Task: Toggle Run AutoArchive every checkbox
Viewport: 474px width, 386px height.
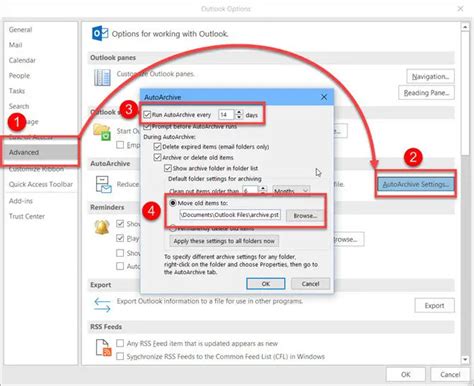Action: coord(147,115)
